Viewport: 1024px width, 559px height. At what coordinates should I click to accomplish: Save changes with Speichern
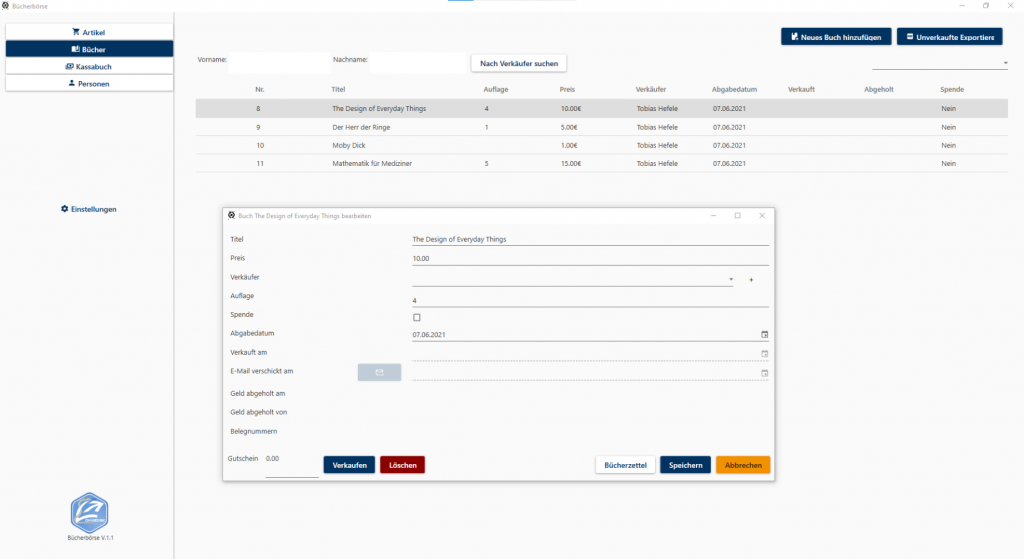tap(685, 465)
